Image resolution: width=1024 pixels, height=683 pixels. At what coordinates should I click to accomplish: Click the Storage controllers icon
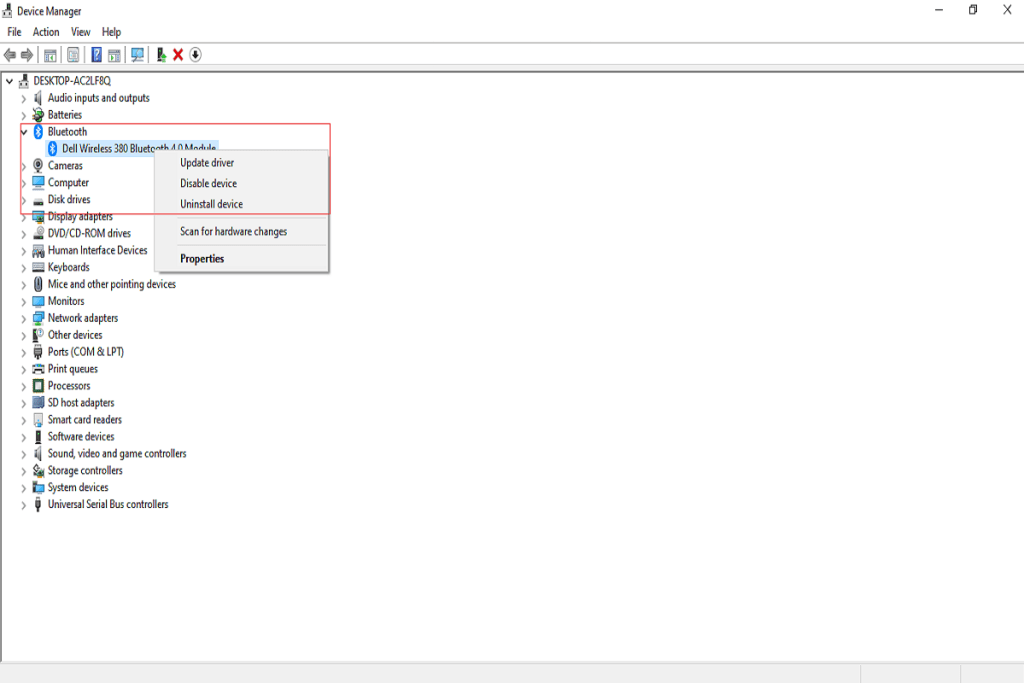(38, 471)
